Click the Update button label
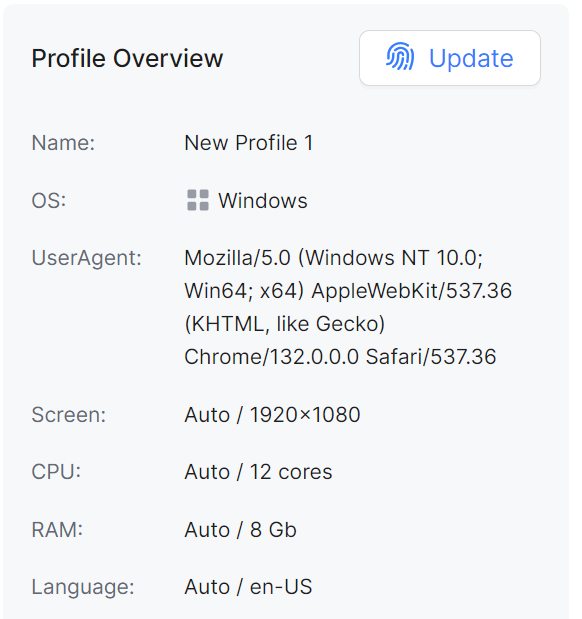Screen dimensions: 582x619 click(x=471, y=58)
